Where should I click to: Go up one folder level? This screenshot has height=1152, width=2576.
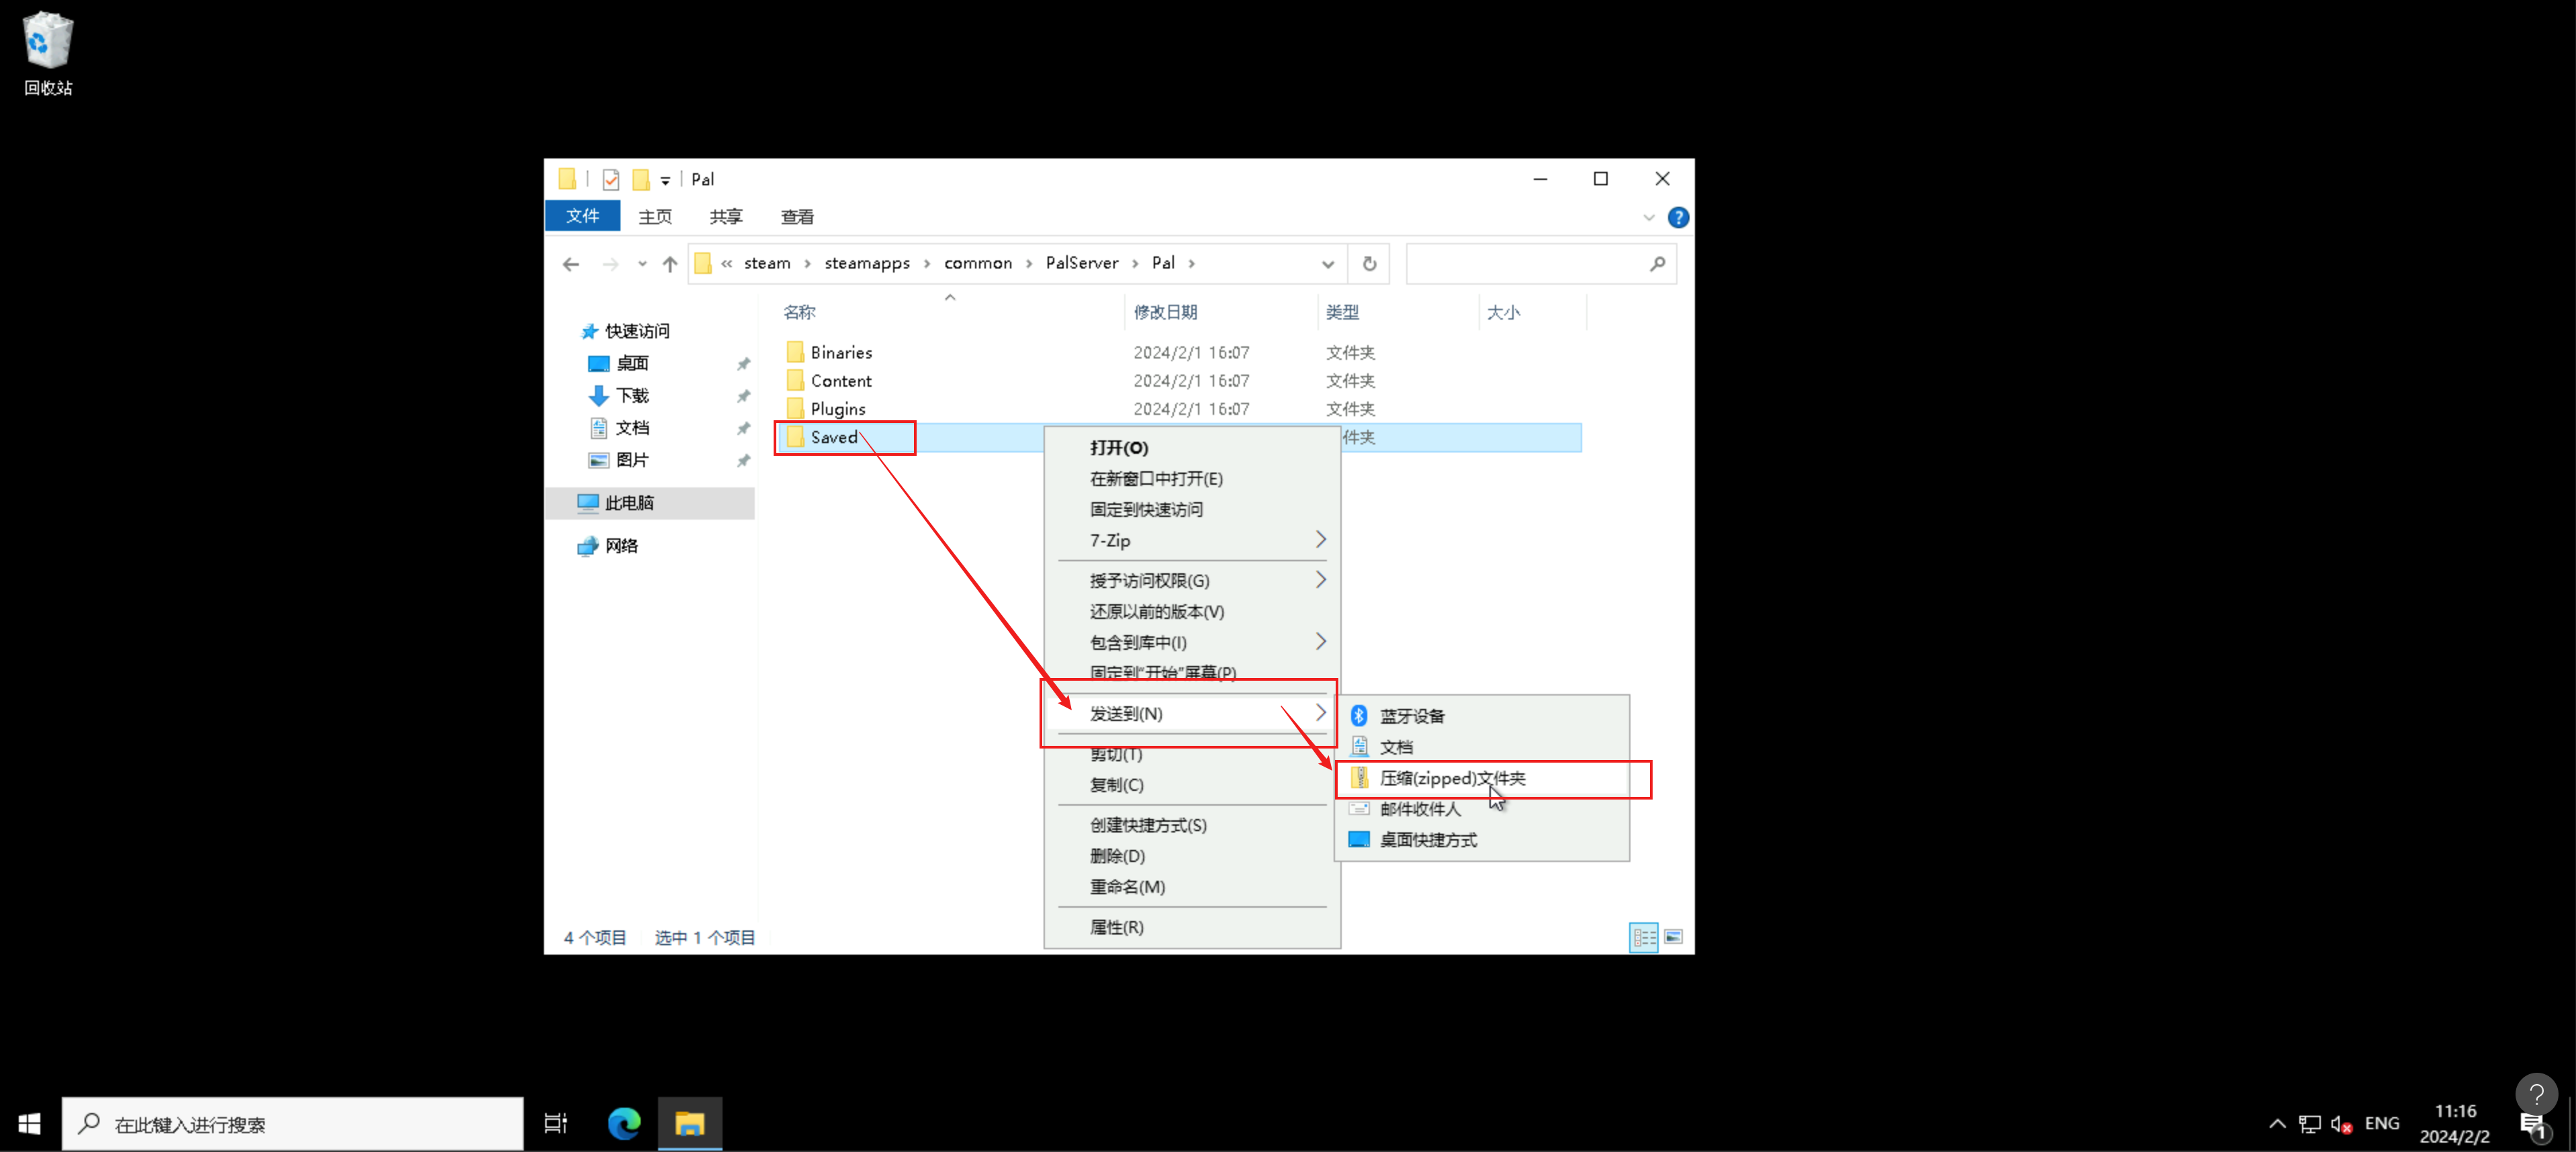click(x=670, y=264)
